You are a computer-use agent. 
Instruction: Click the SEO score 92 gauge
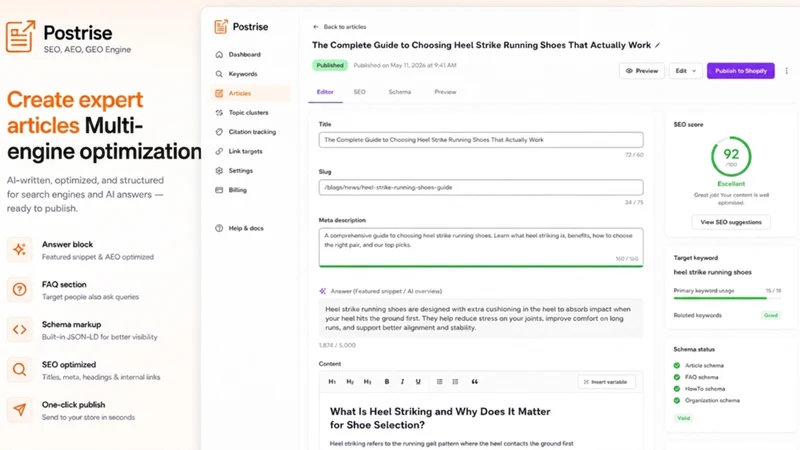731,157
